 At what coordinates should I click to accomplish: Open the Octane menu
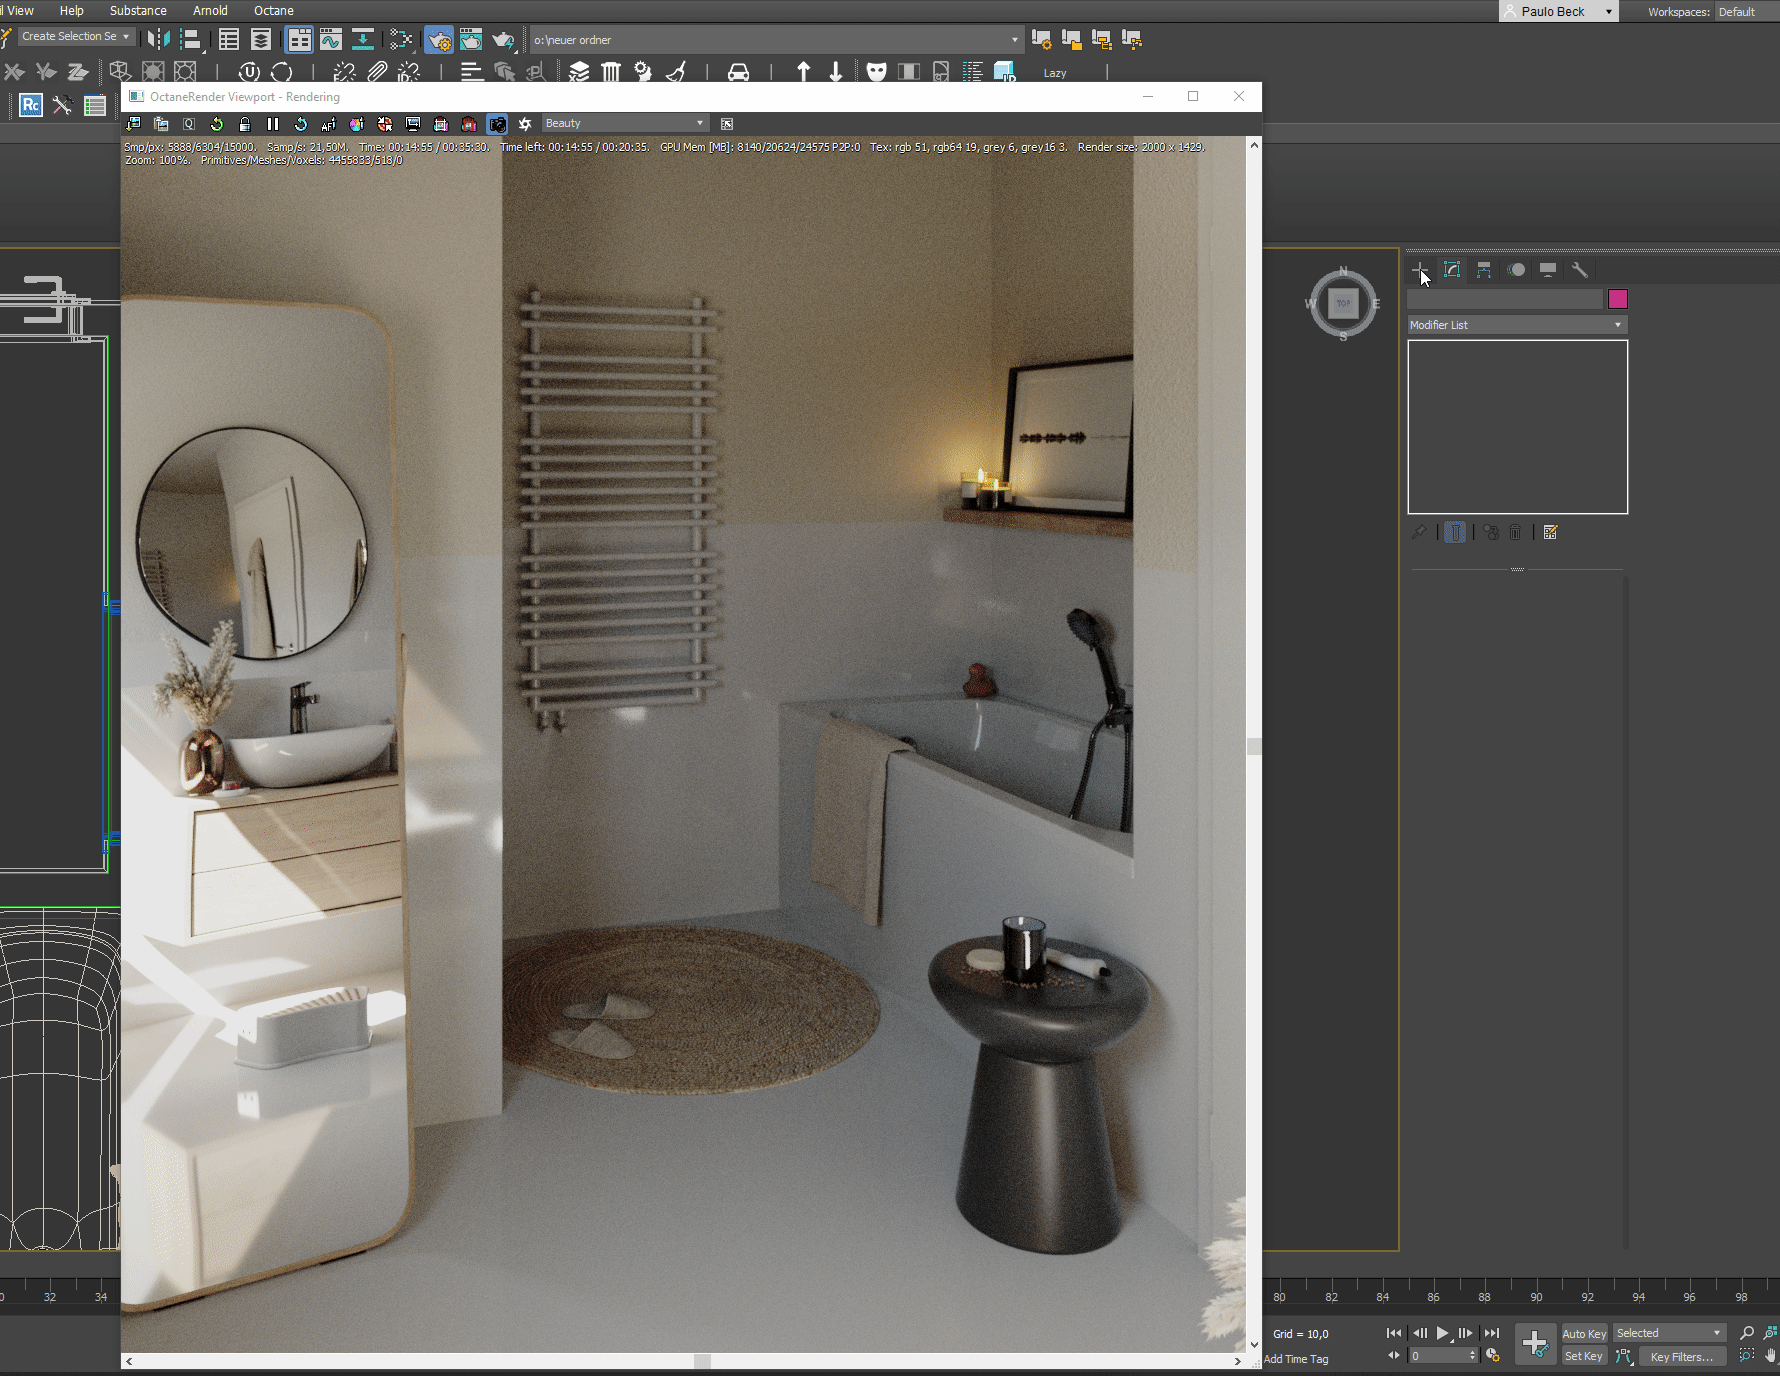pos(274,10)
